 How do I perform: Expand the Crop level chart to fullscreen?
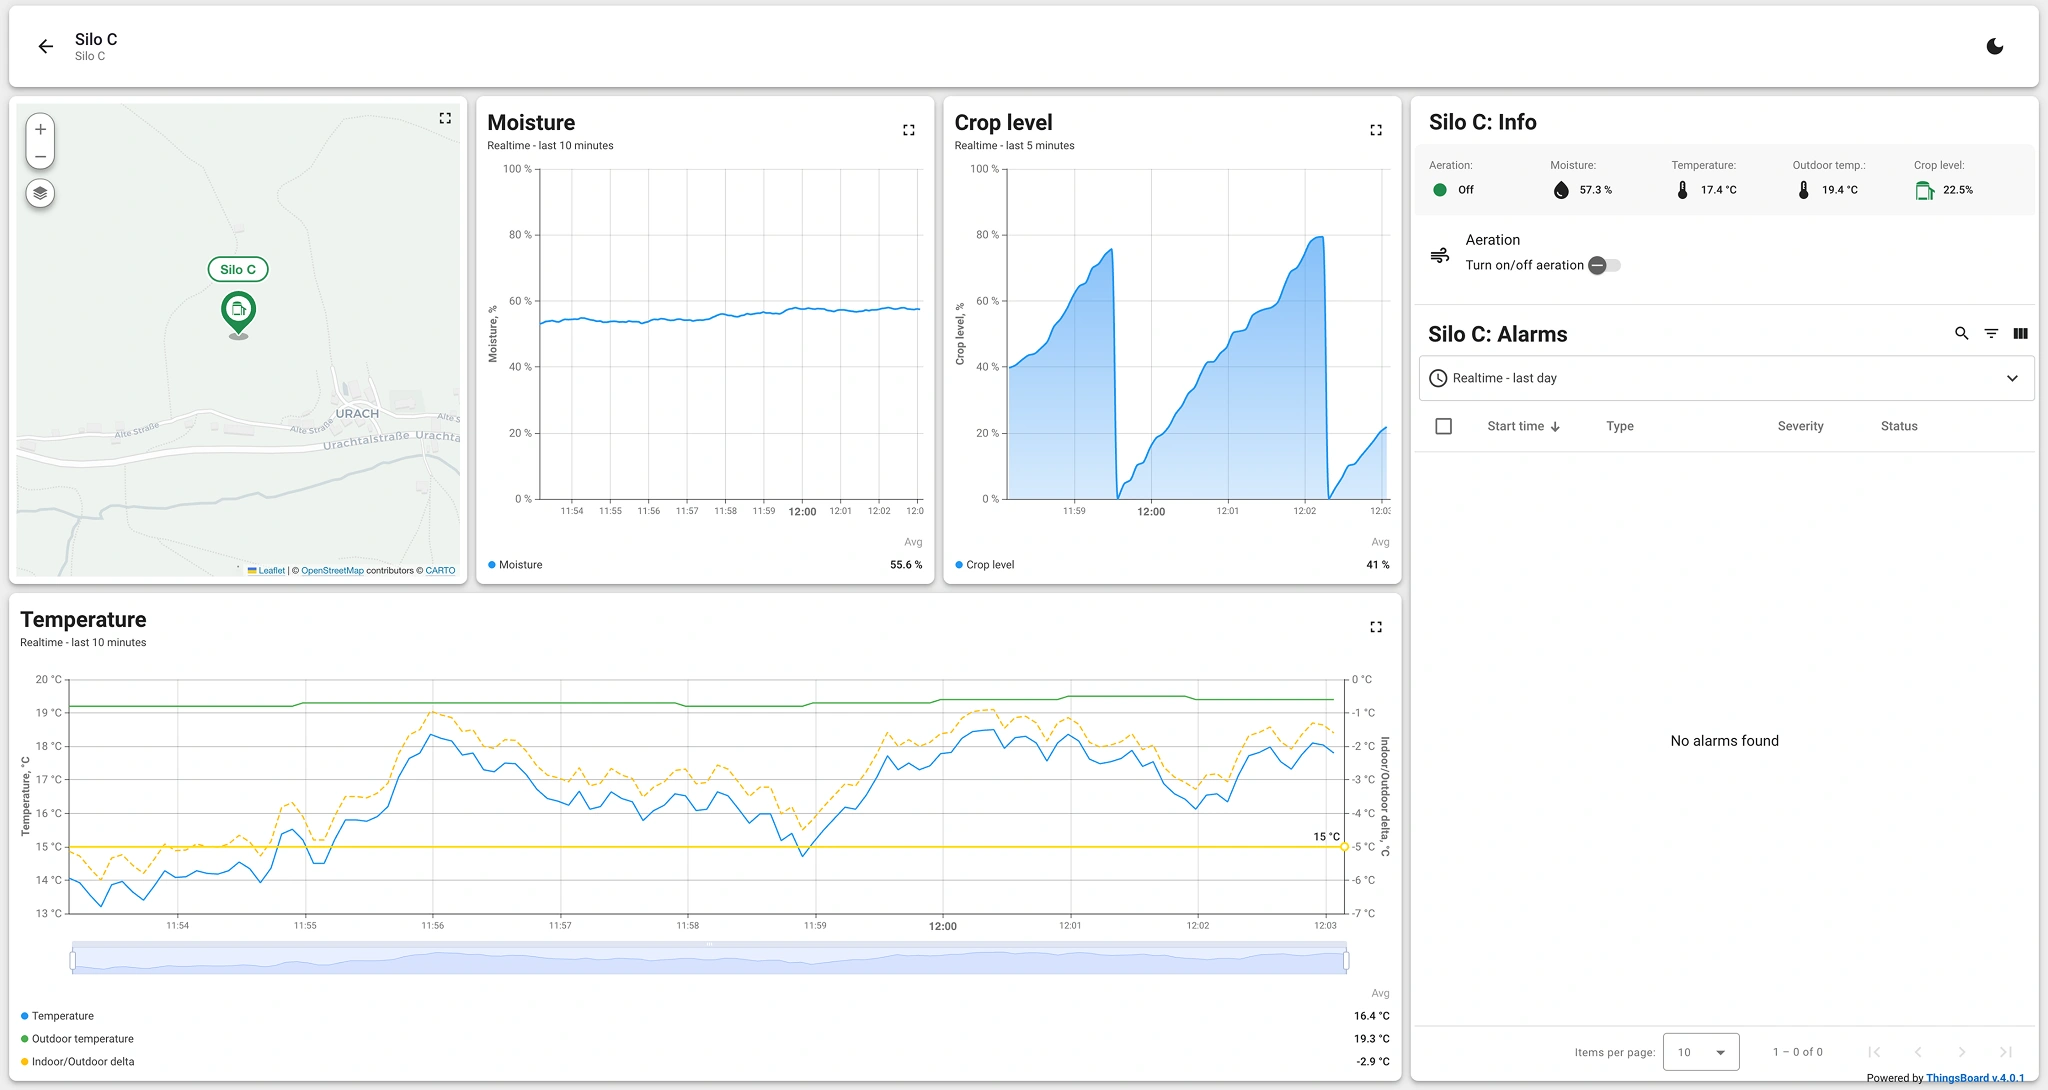click(1375, 130)
